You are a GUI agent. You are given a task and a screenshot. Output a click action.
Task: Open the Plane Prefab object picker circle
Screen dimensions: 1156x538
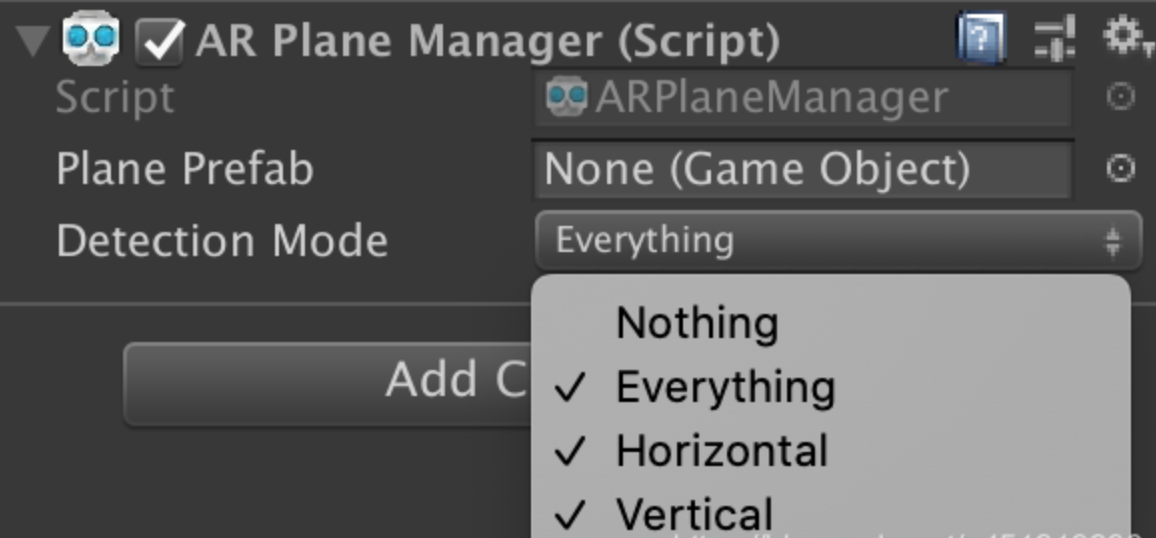1120,169
